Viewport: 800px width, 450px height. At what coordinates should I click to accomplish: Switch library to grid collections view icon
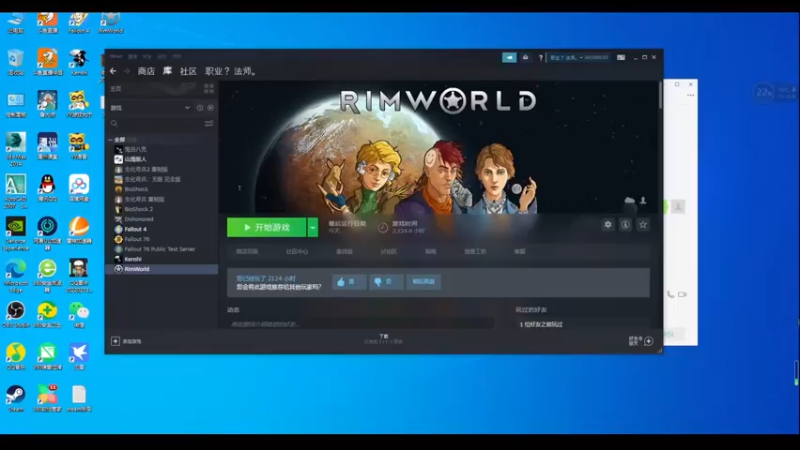pyautogui.click(x=209, y=89)
